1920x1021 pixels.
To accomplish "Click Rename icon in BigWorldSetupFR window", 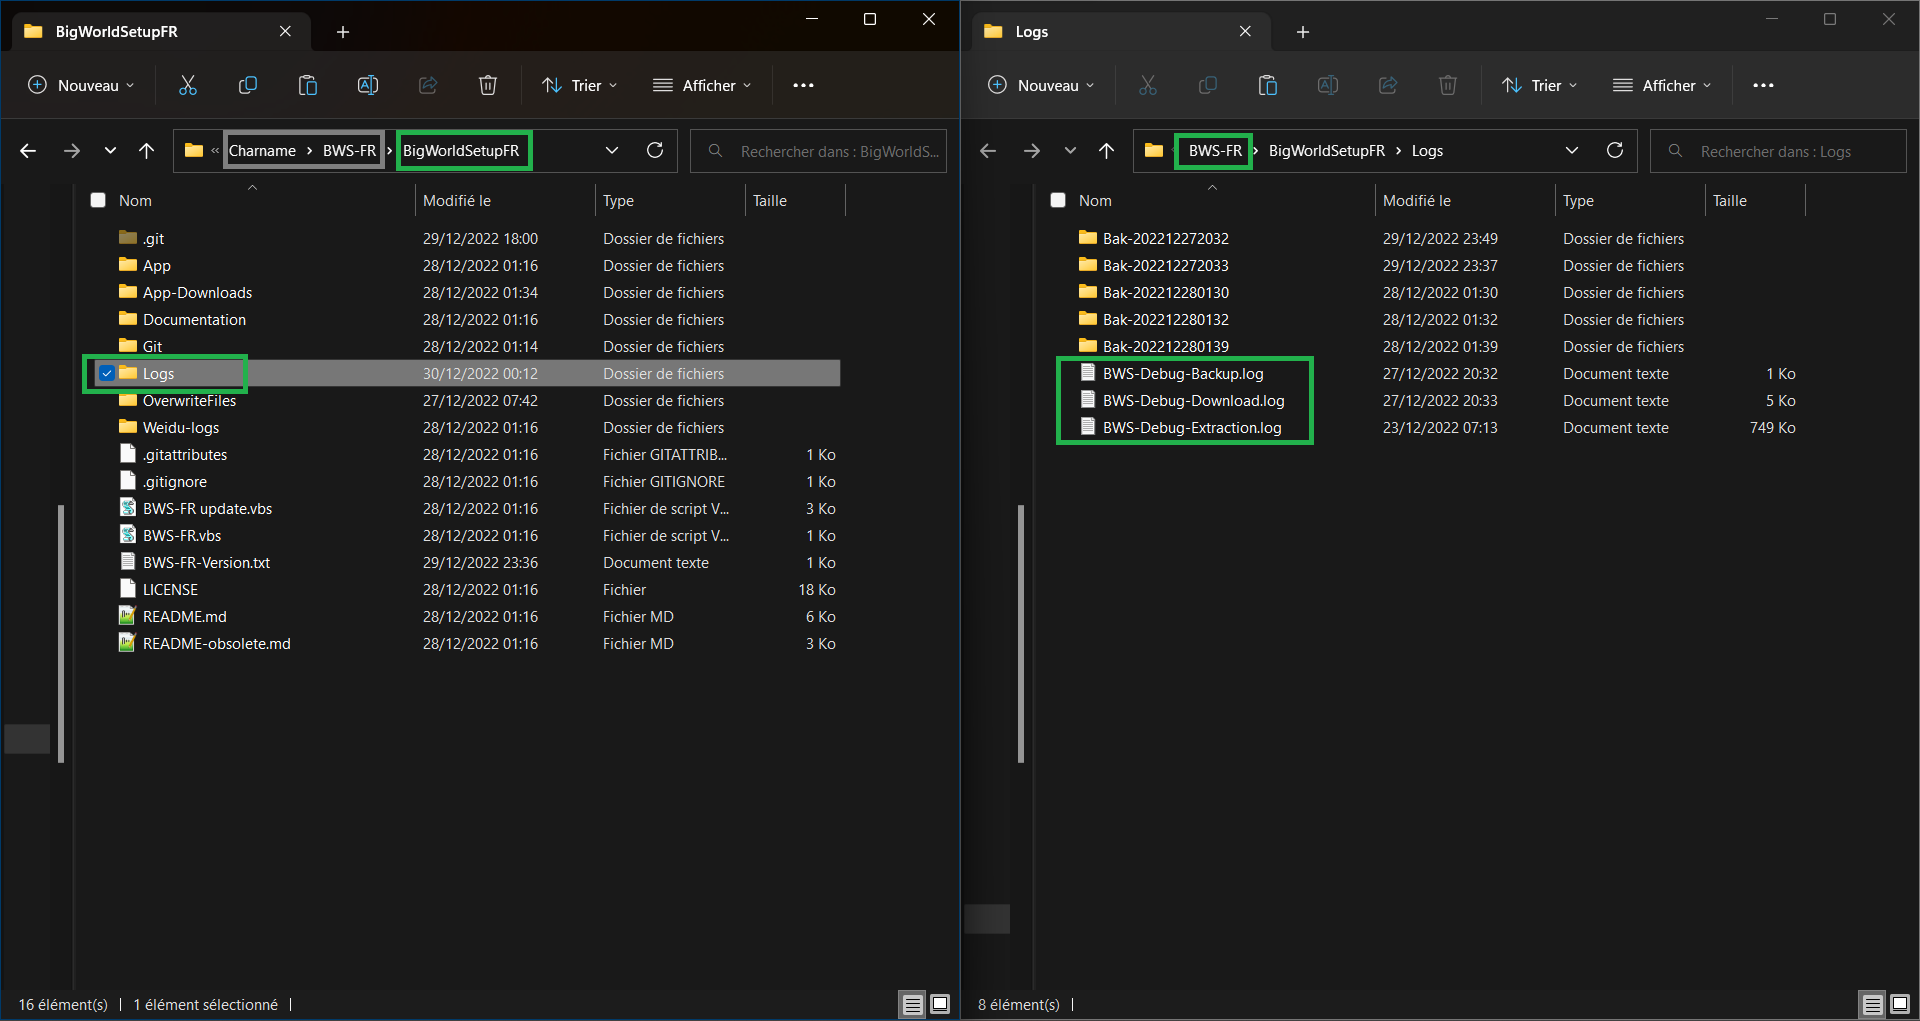I will 368,85.
